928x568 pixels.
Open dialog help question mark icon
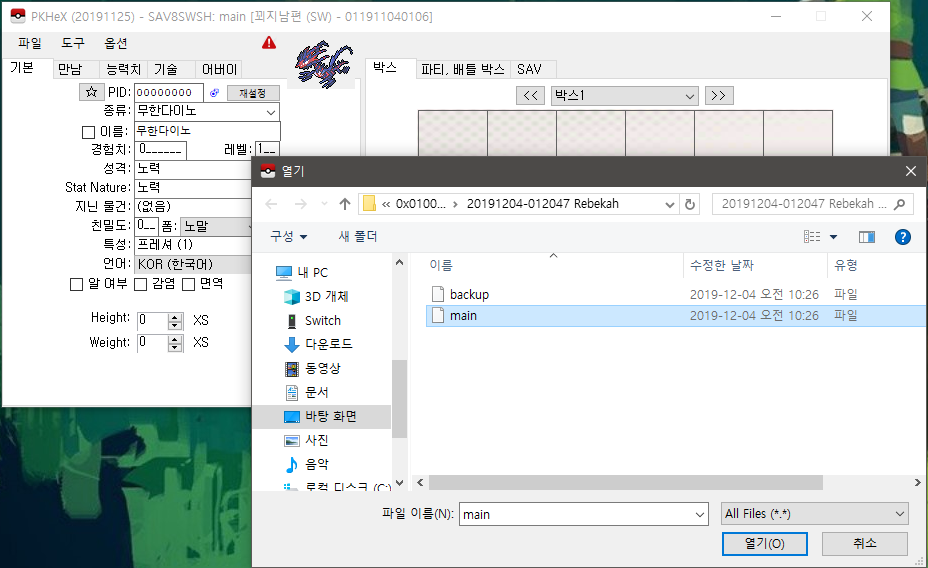point(903,237)
